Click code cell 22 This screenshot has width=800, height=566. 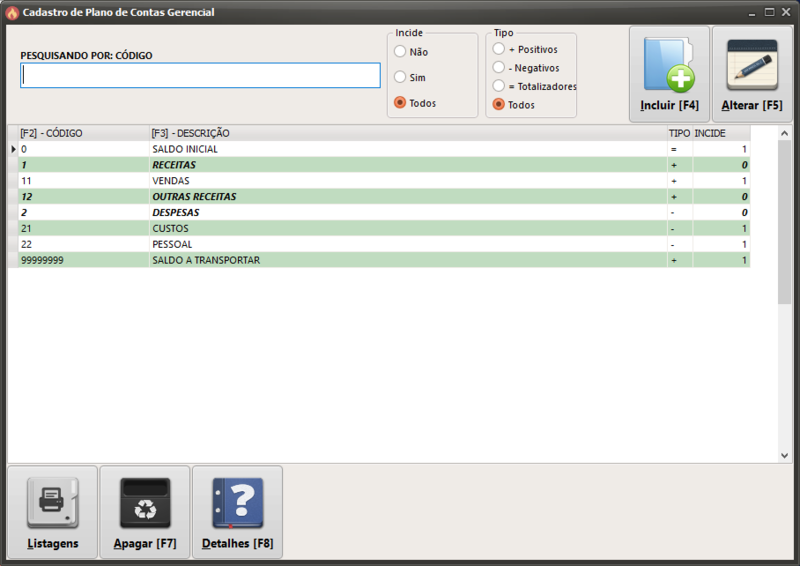click(x=84, y=244)
